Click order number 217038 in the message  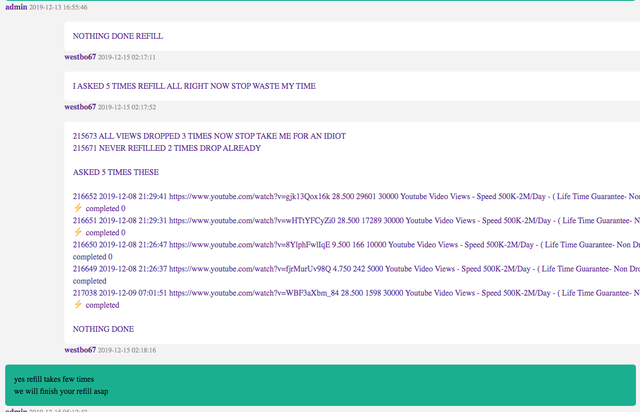[85, 293]
